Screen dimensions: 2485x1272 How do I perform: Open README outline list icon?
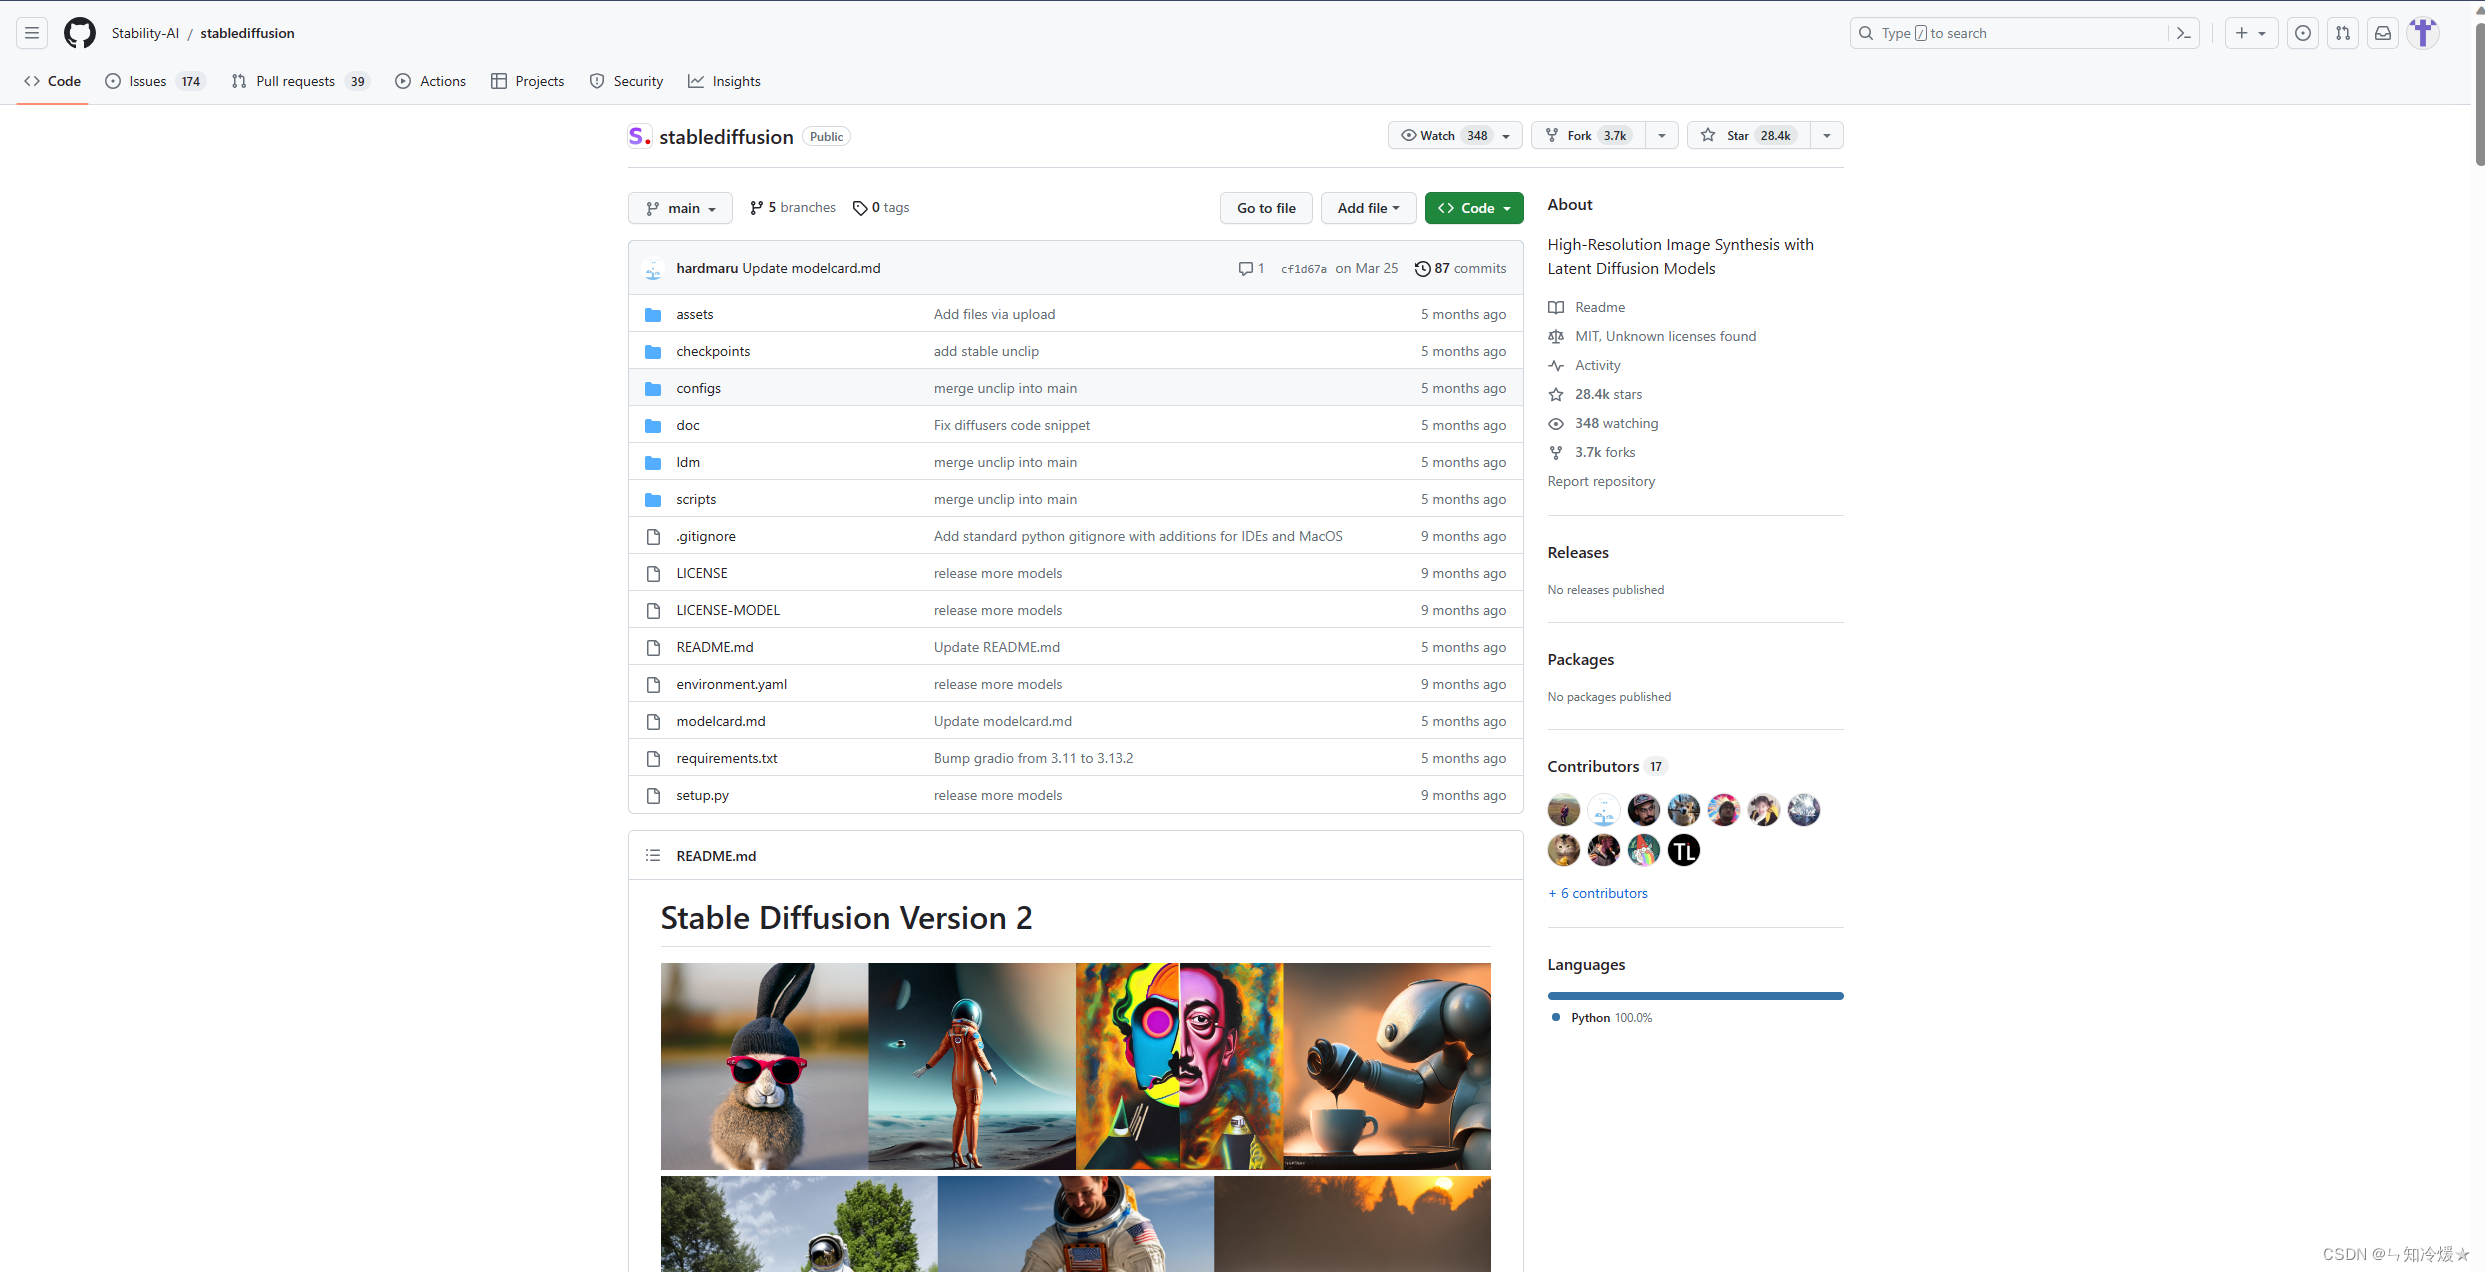[x=653, y=855]
